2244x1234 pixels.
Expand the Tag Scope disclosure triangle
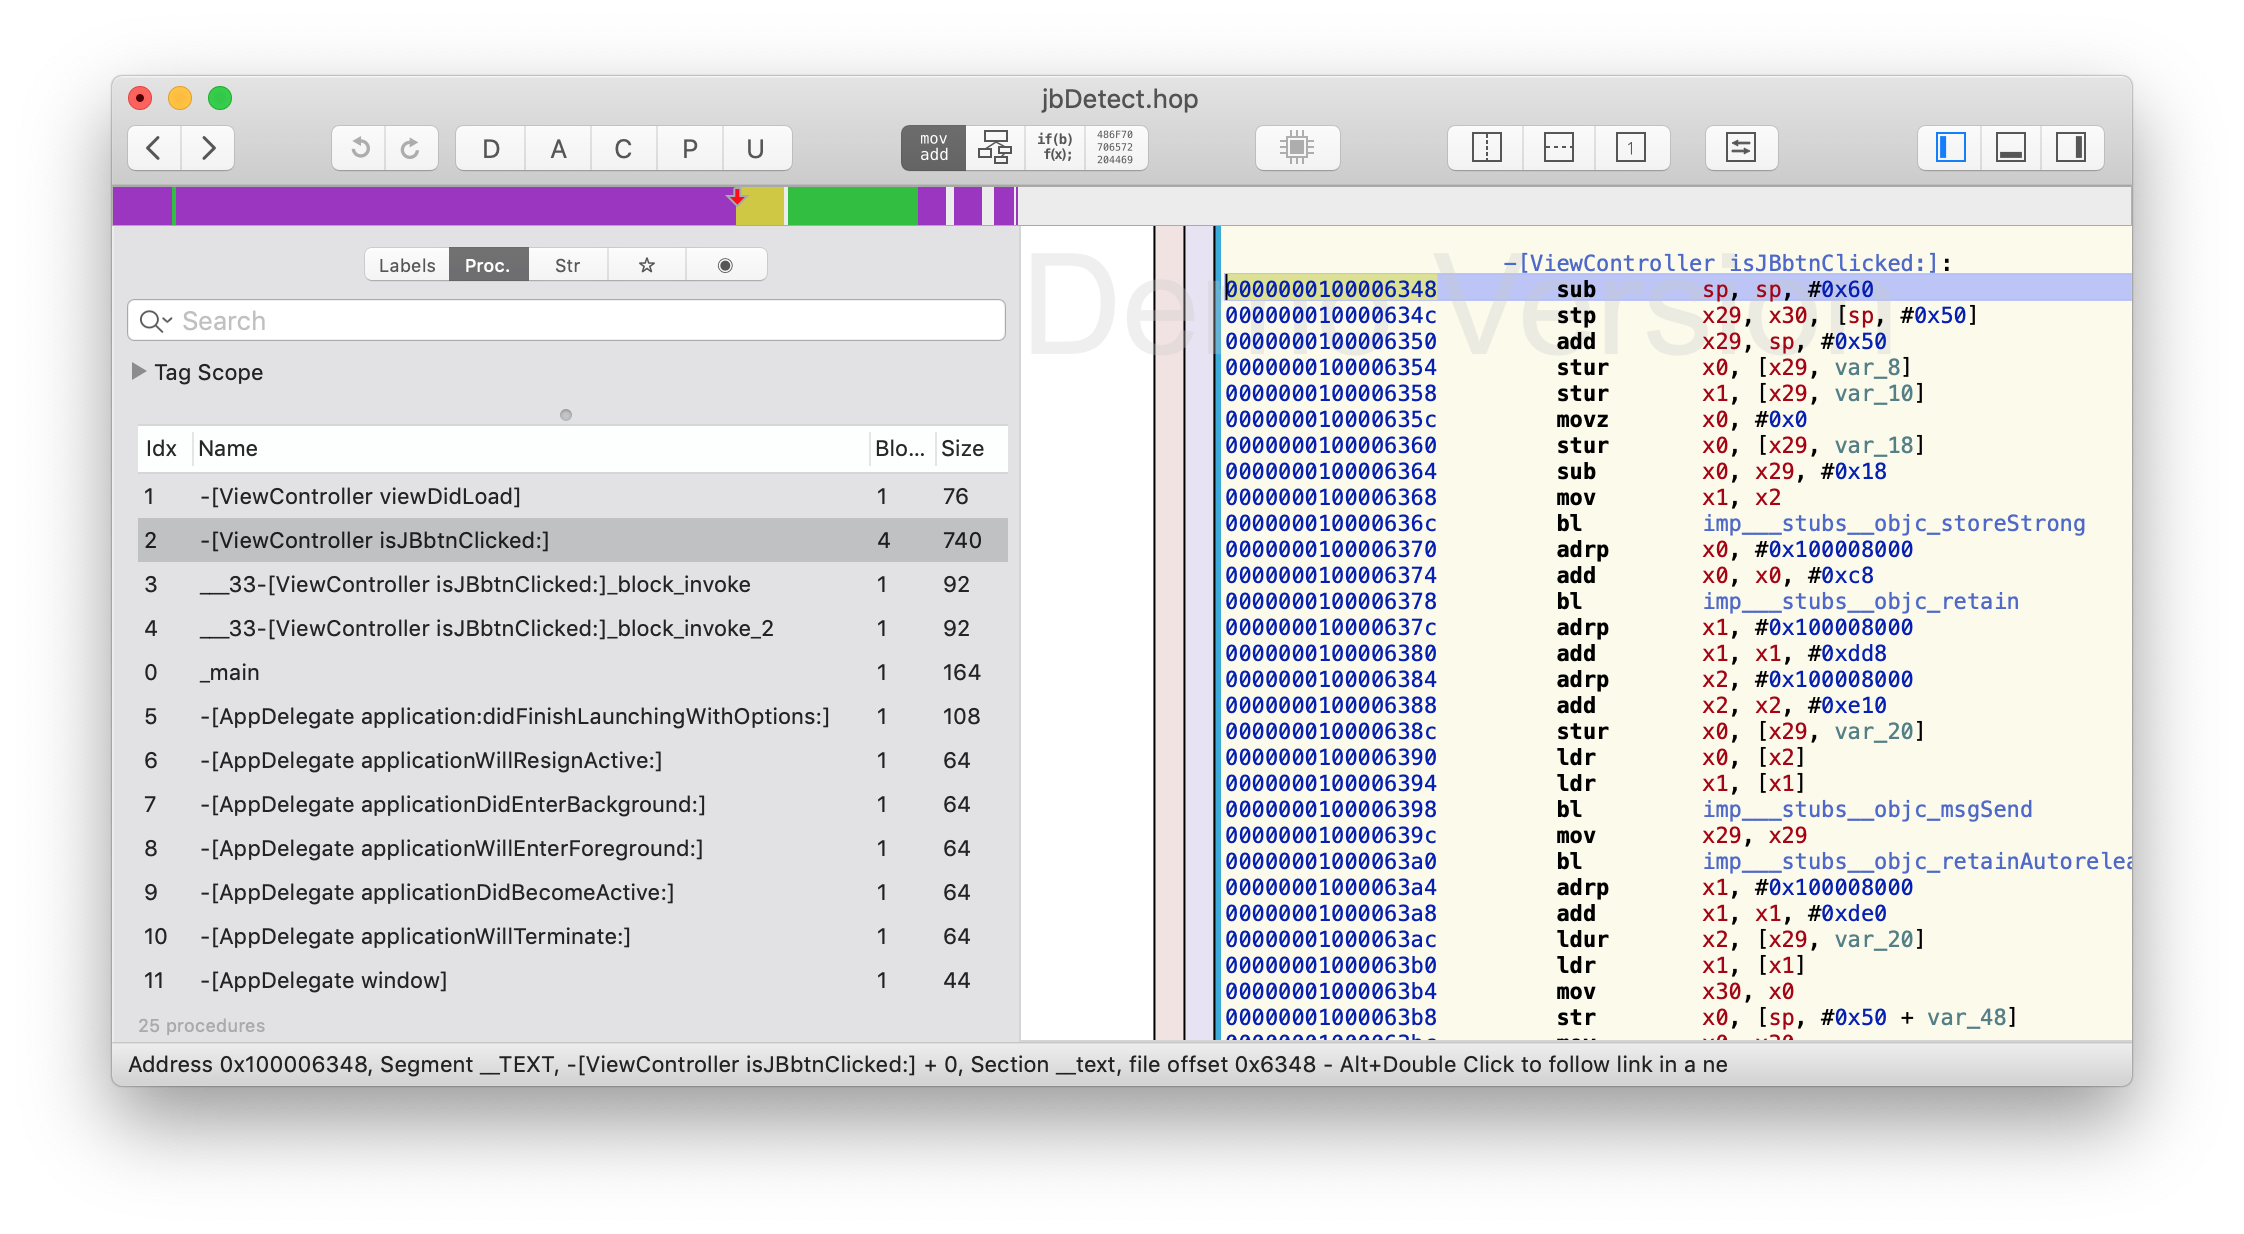coord(139,372)
